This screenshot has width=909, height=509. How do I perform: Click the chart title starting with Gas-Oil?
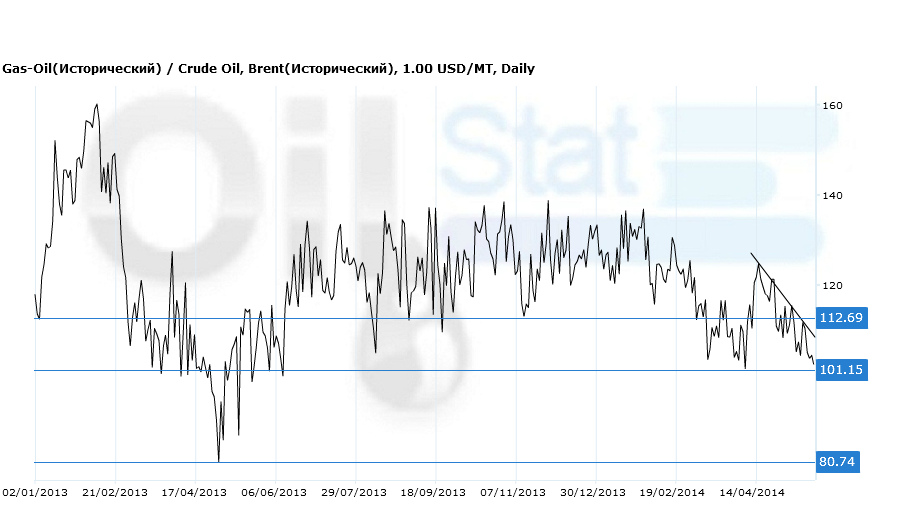click(268, 69)
